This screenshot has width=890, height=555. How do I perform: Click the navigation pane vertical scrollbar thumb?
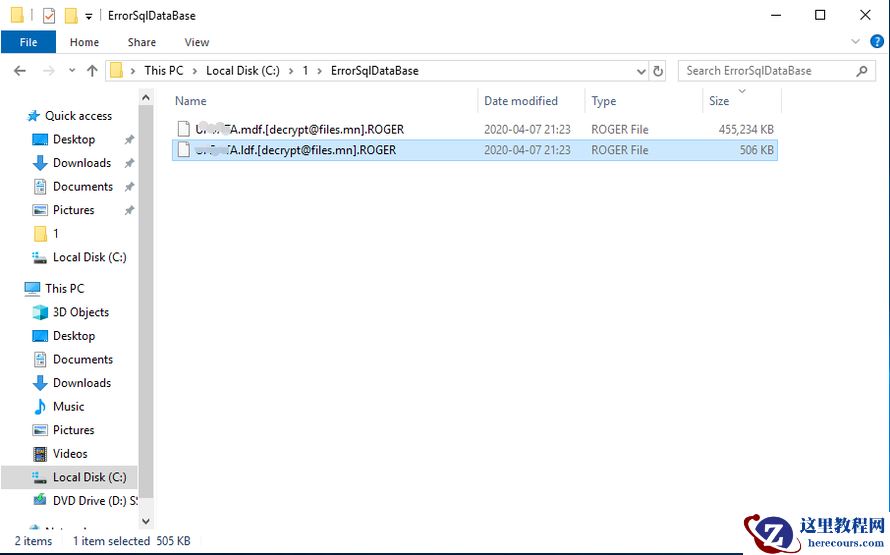pyautogui.click(x=146, y=302)
